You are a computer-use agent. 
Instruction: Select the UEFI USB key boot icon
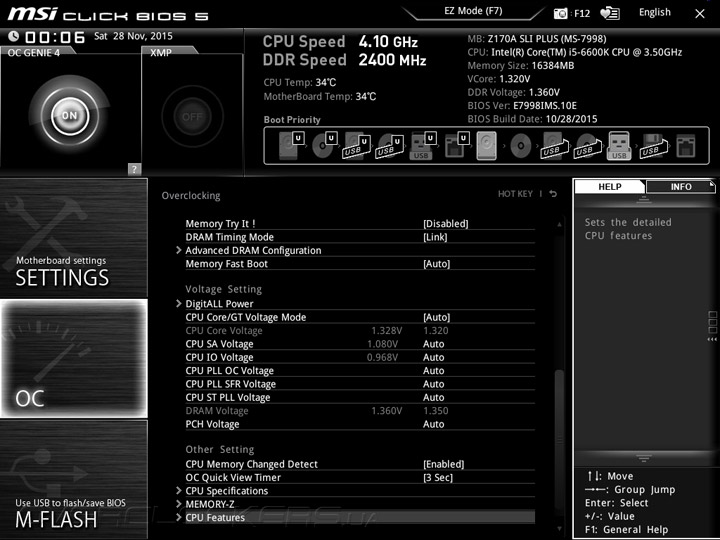click(x=422, y=146)
